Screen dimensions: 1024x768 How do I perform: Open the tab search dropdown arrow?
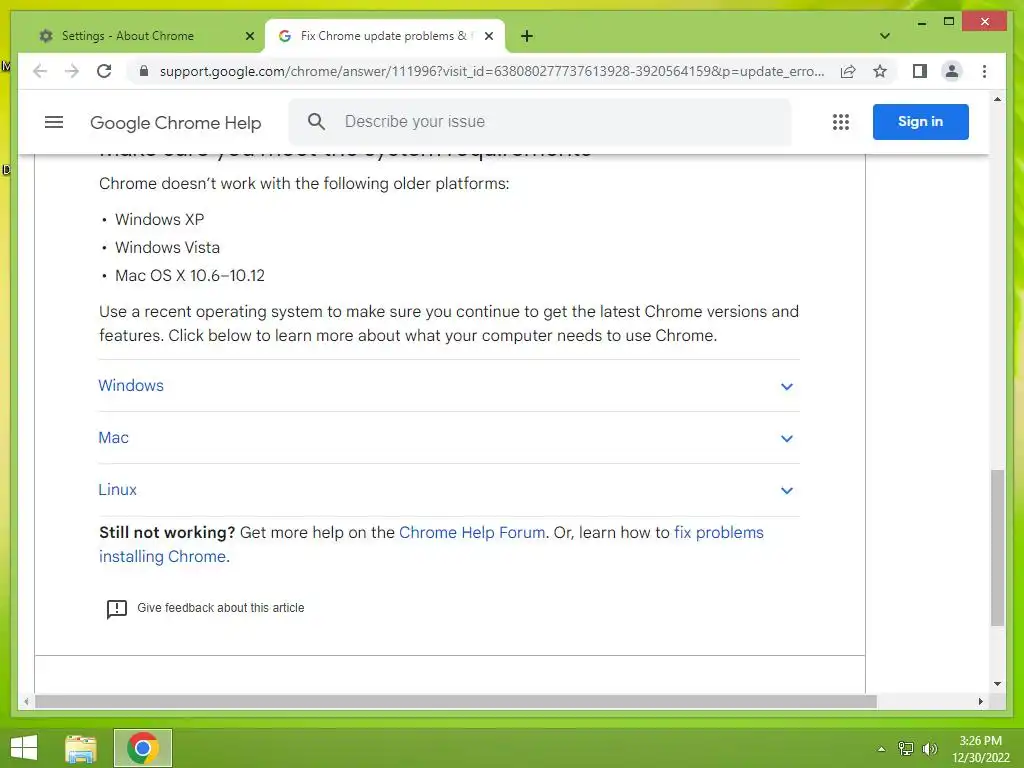point(885,36)
